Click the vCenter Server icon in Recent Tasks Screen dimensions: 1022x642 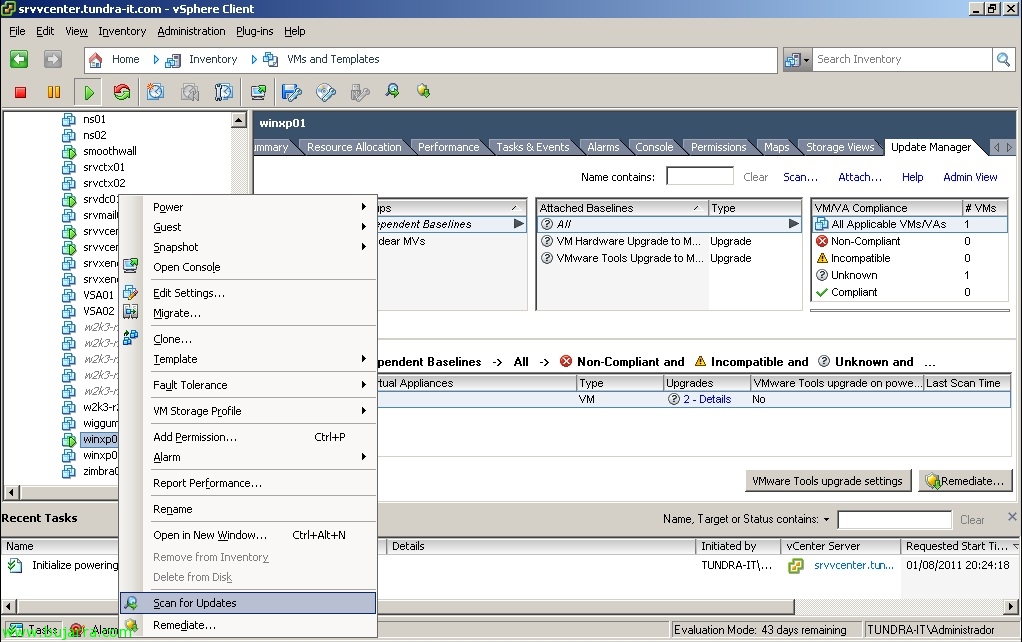coord(796,566)
